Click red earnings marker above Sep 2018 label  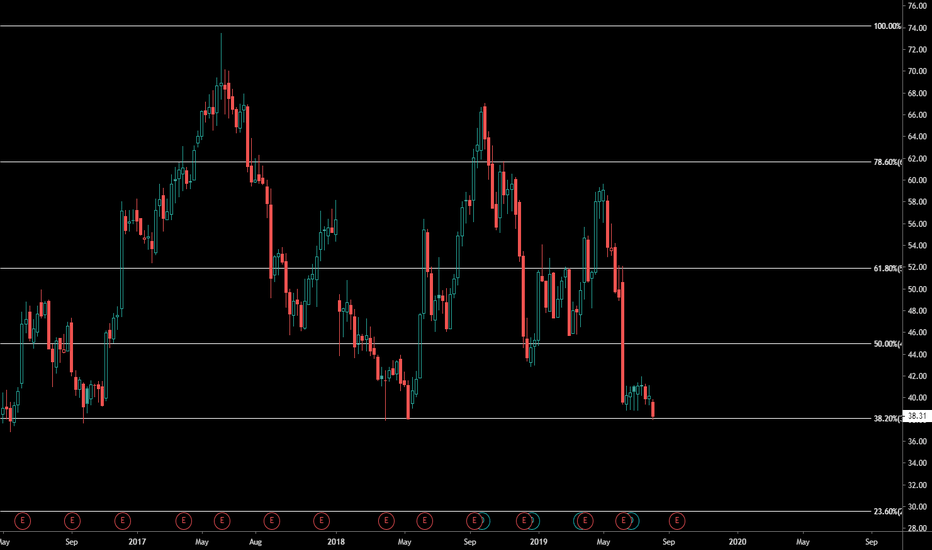pyautogui.click(x=474, y=521)
